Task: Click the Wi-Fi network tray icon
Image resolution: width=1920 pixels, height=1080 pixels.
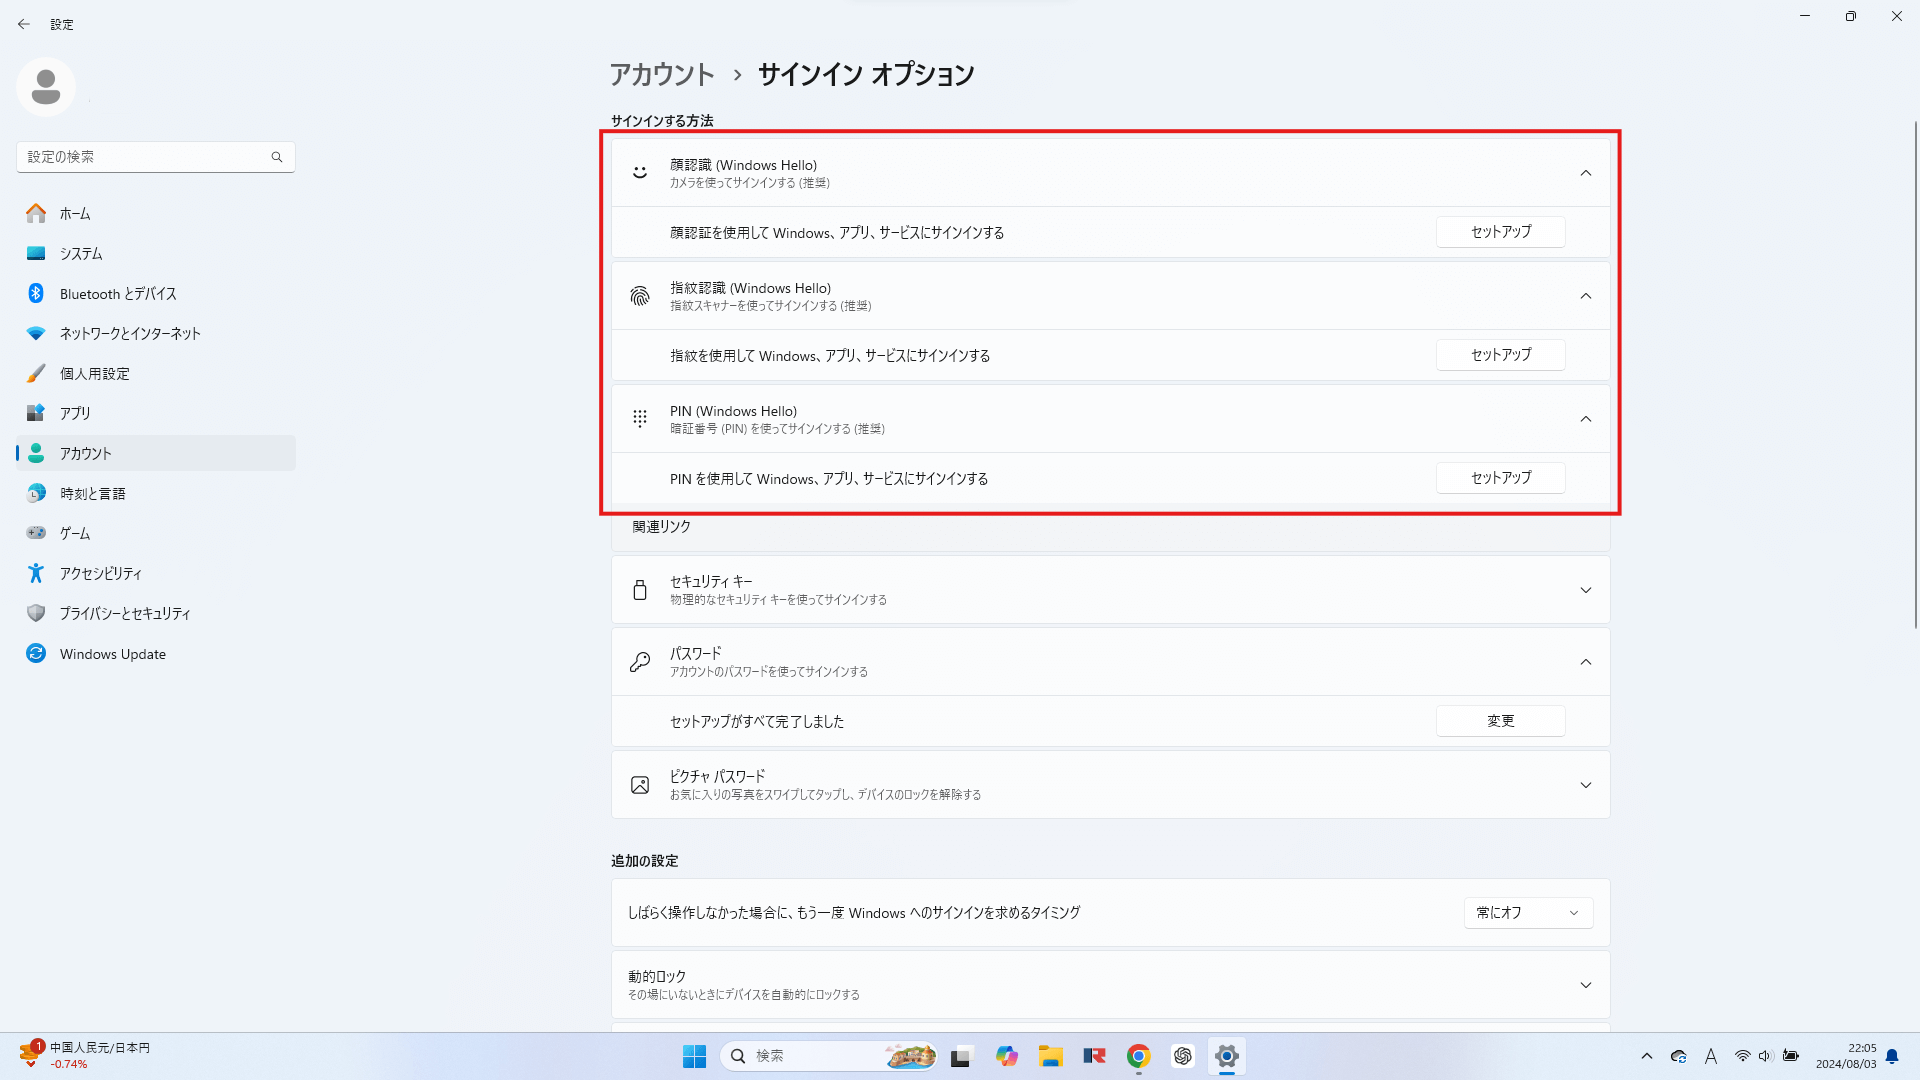Action: coord(1742,1056)
